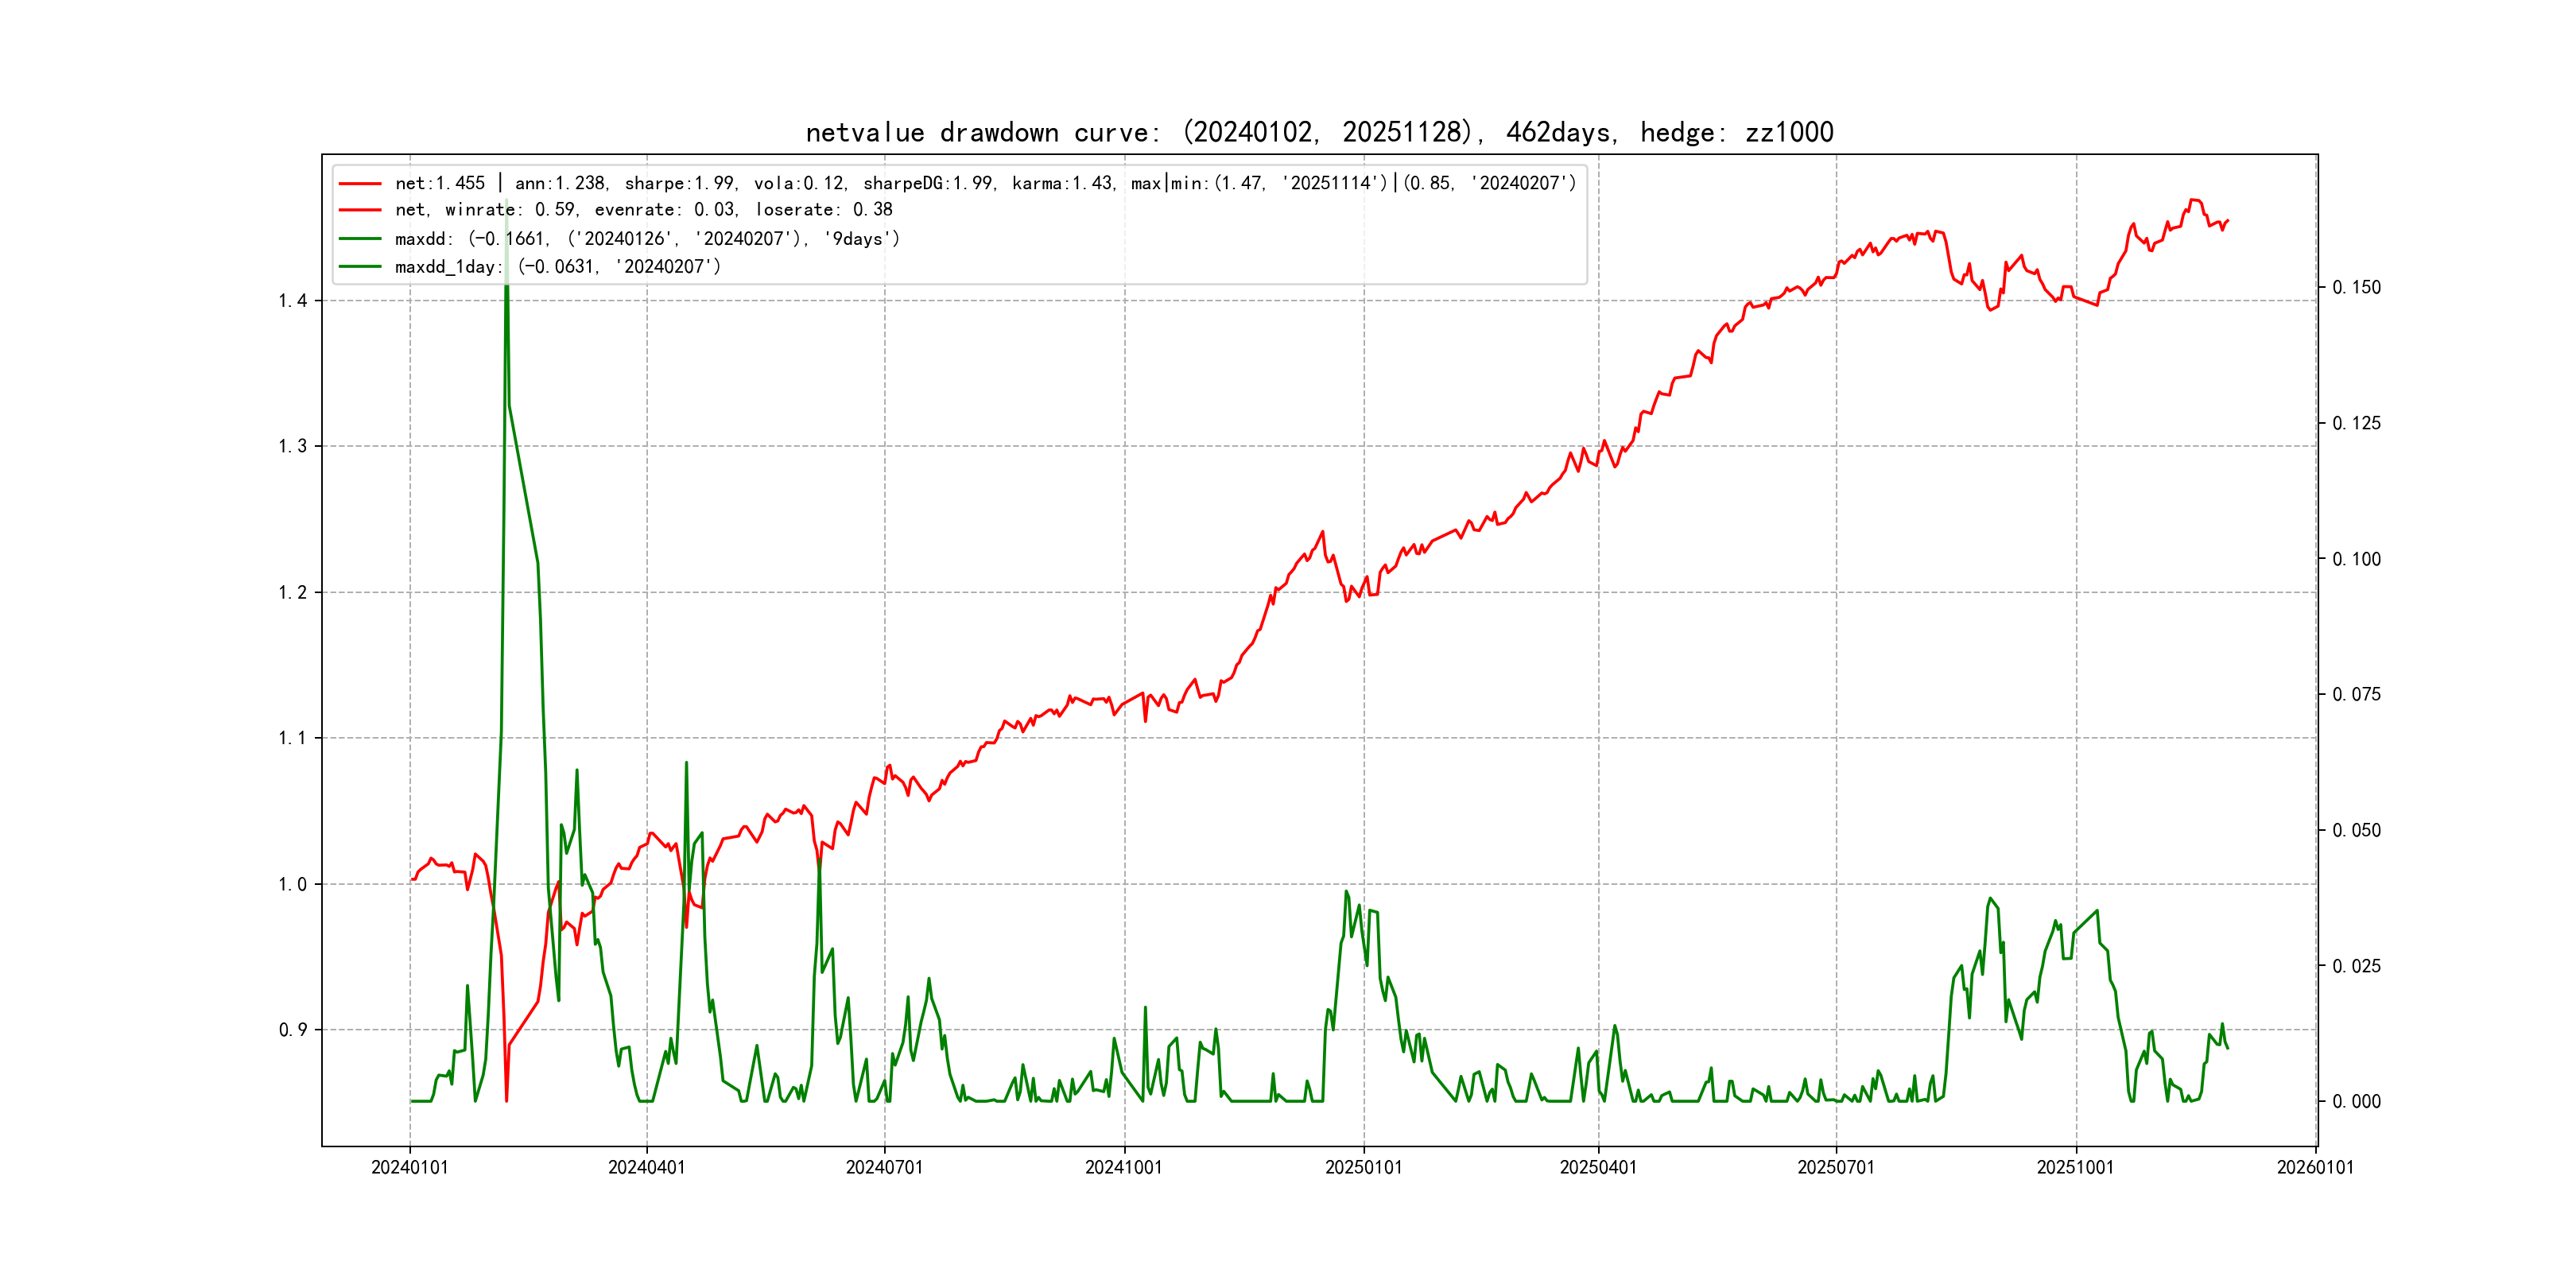This screenshot has width=2576, height=1288.
Task: Select legend text showing winrate: 0.59
Action: (643, 210)
